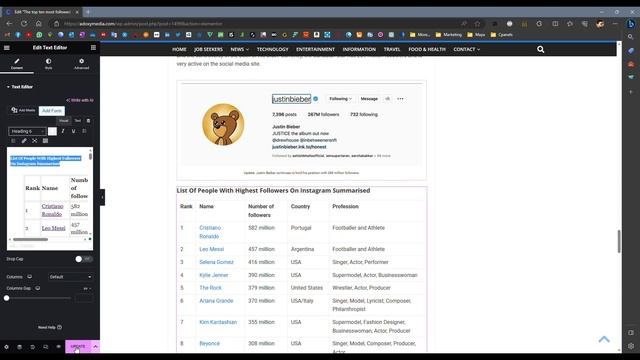Toggle italic formatting in the text editor
Screen dimensions: 640x360
[x=63, y=131]
